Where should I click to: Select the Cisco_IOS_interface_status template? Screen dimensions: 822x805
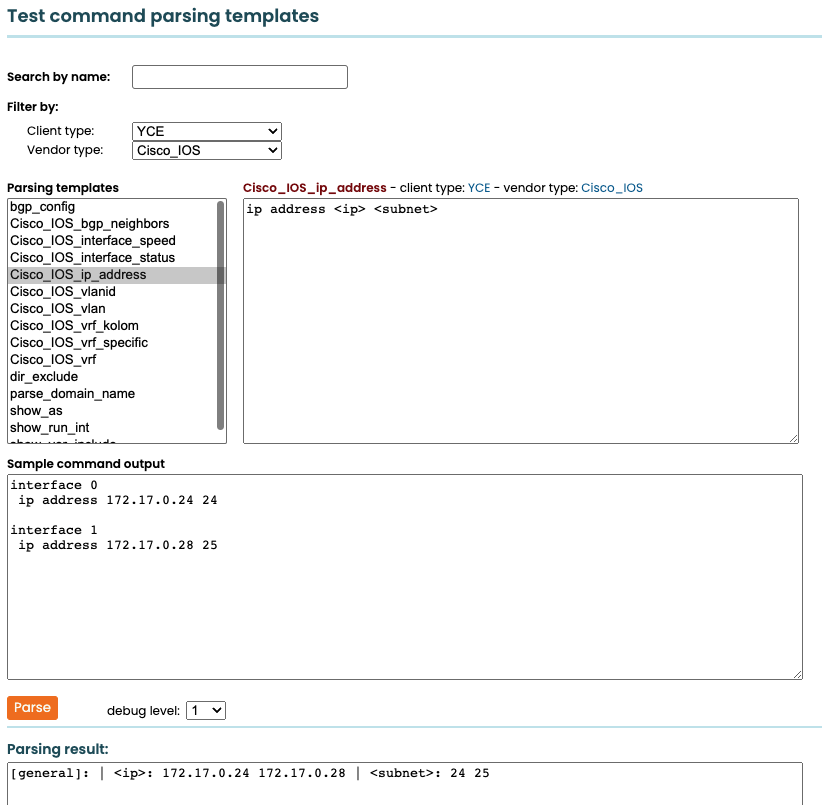(94, 257)
